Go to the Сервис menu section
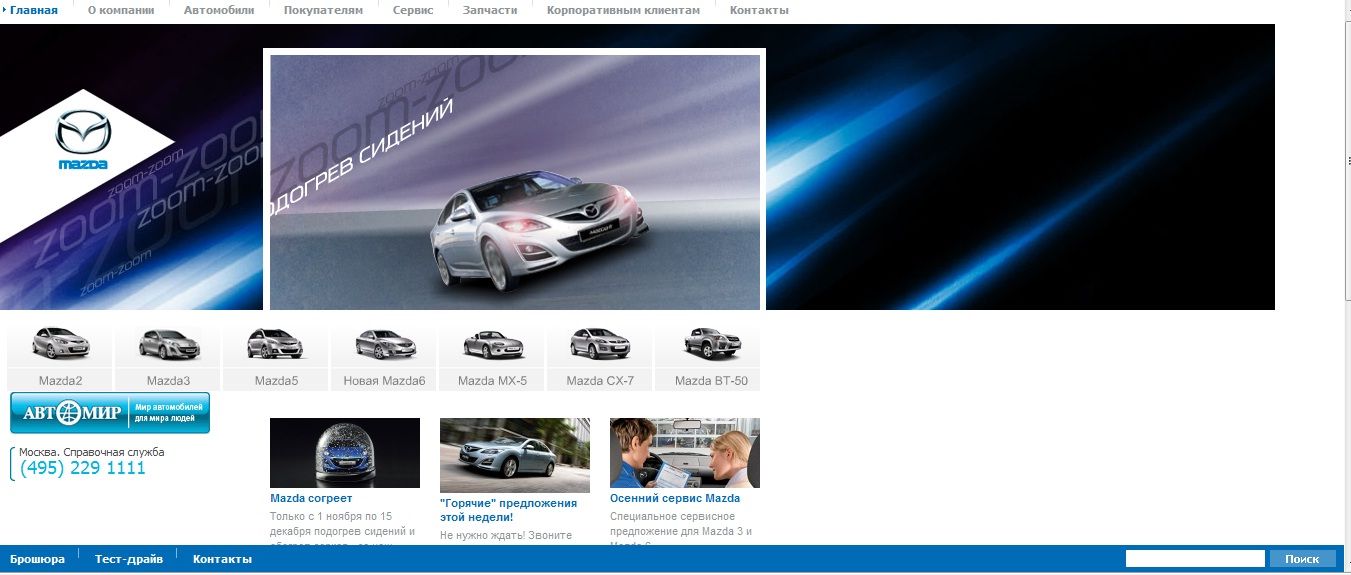This screenshot has width=1351, height=575. click(413, 10)
